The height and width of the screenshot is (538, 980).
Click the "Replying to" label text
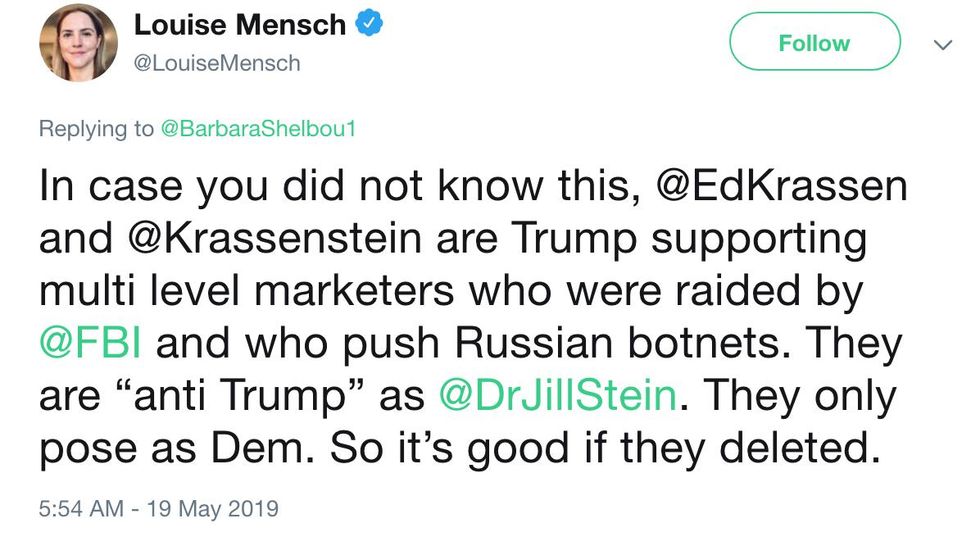96,129
